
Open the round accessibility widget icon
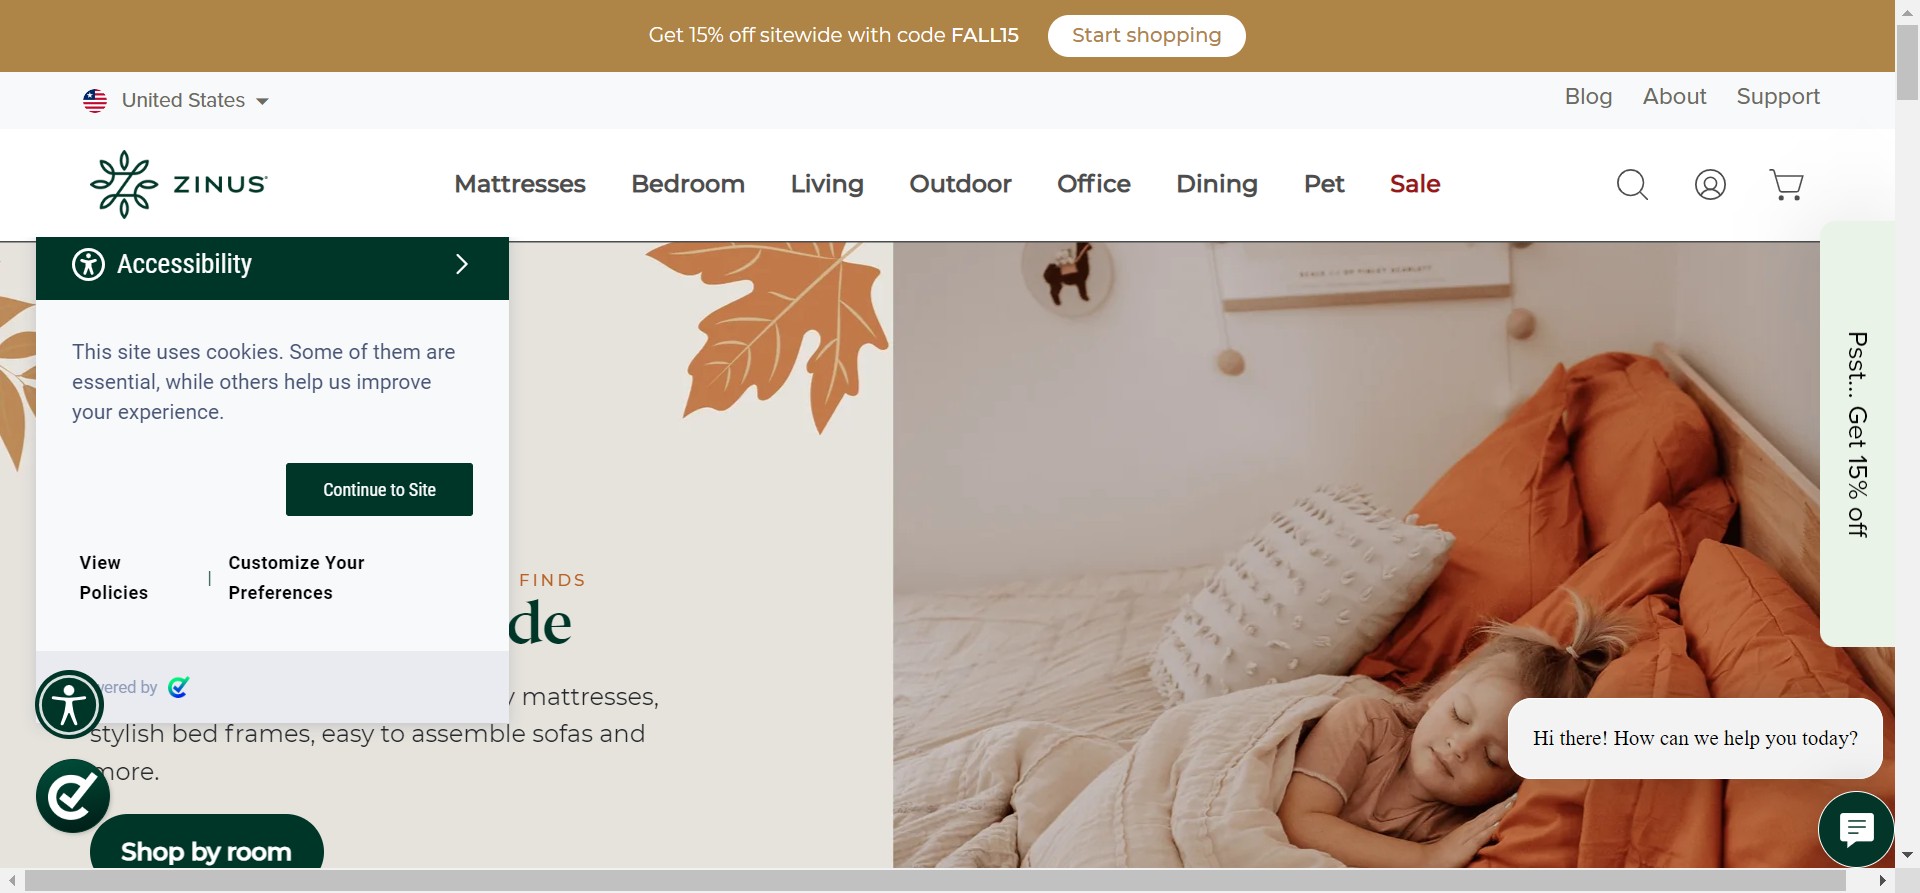click(69, 705)
